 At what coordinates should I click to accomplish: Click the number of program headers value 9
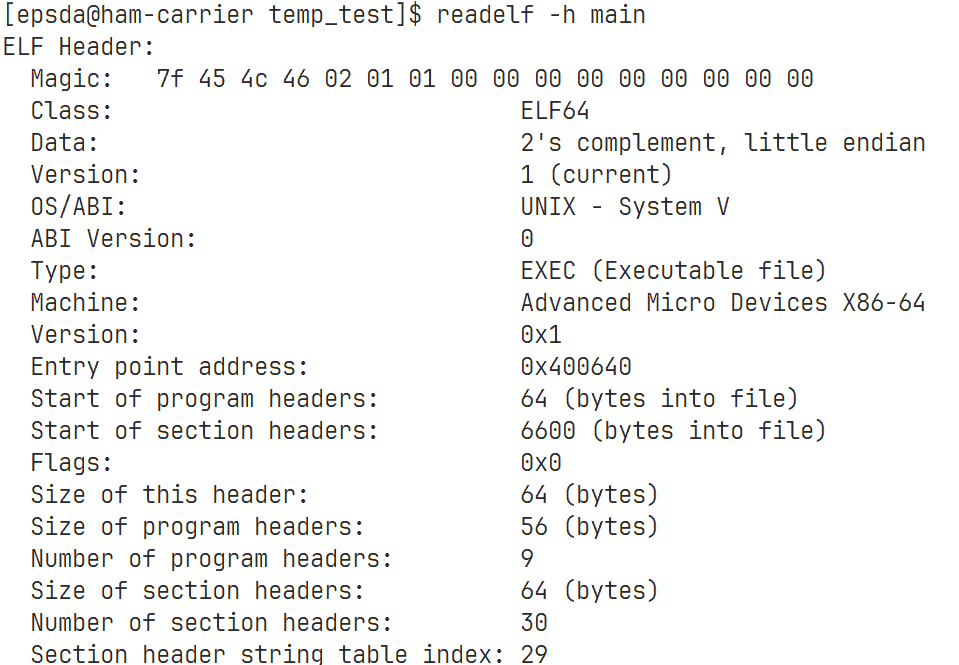527,558
